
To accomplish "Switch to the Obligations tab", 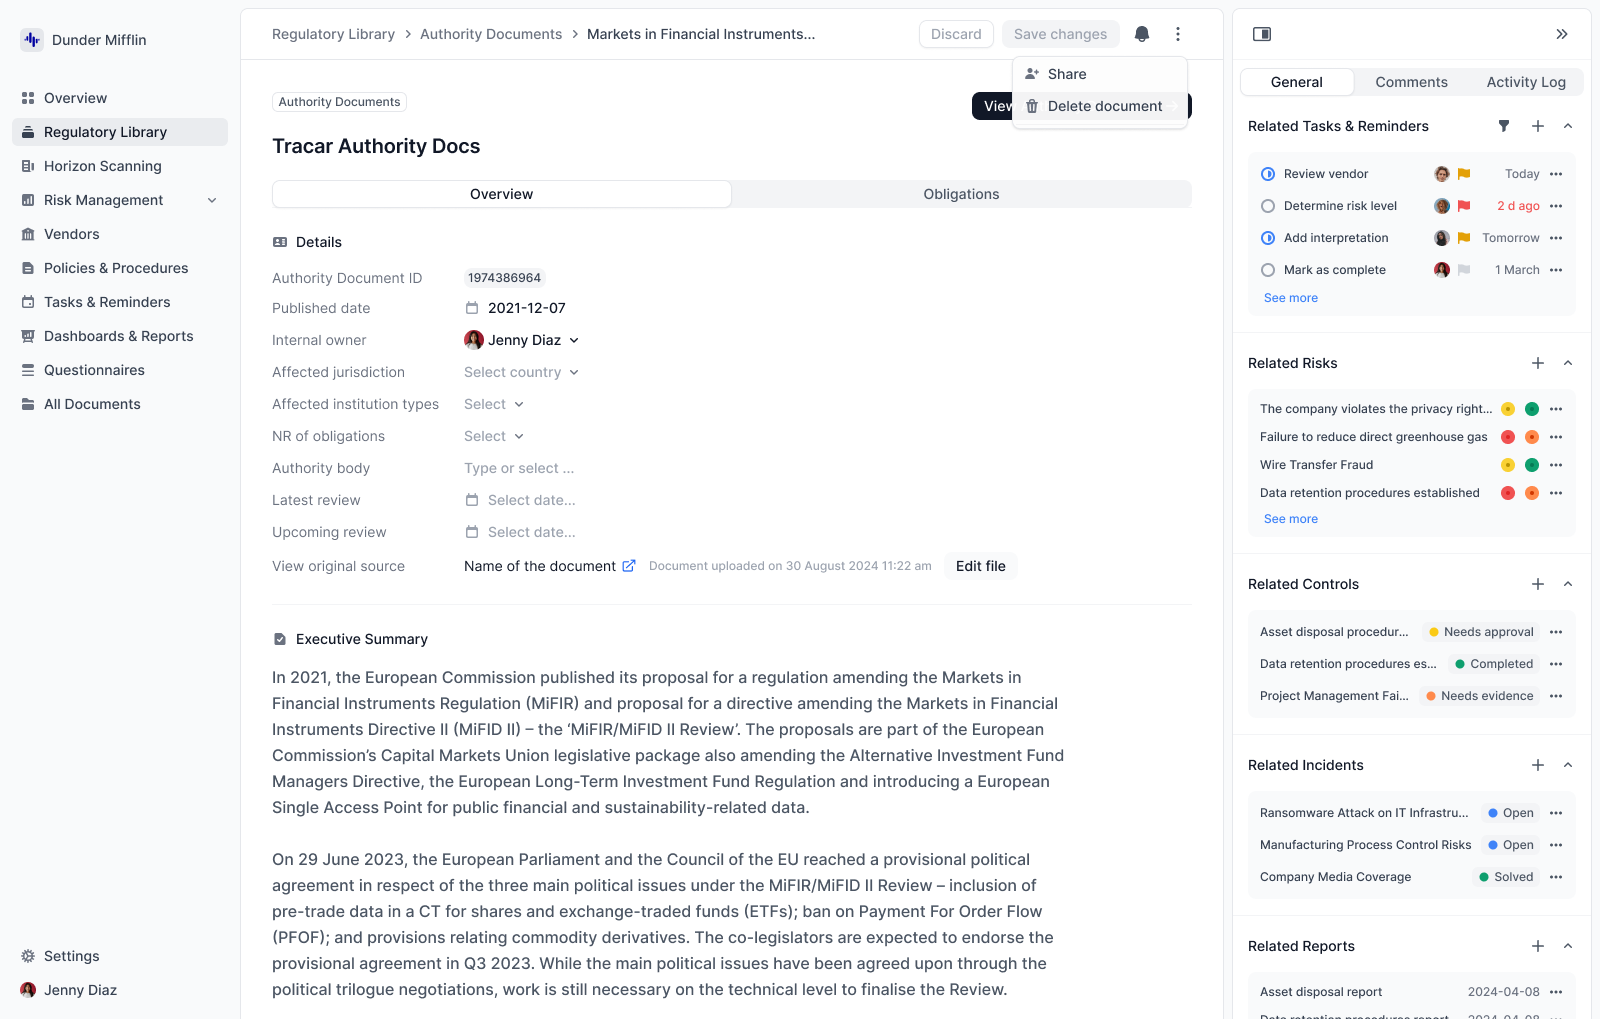I will [x=961, y=194].
